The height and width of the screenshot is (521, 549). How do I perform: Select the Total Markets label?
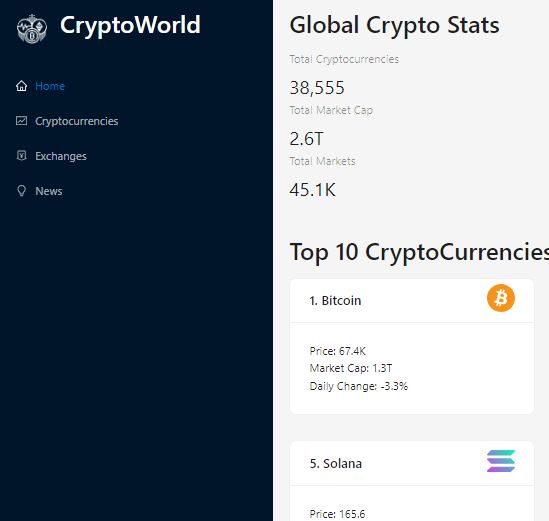[322, 161]
